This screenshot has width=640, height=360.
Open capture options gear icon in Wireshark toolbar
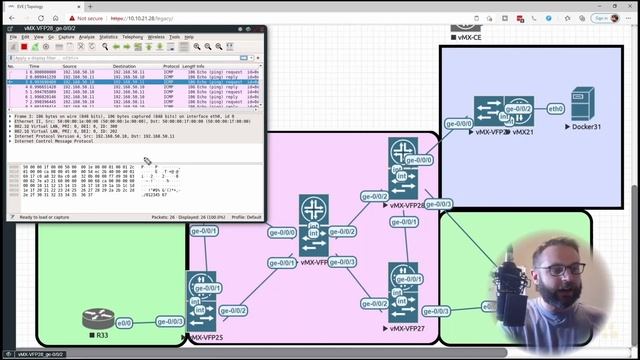[x=46, y=47]
